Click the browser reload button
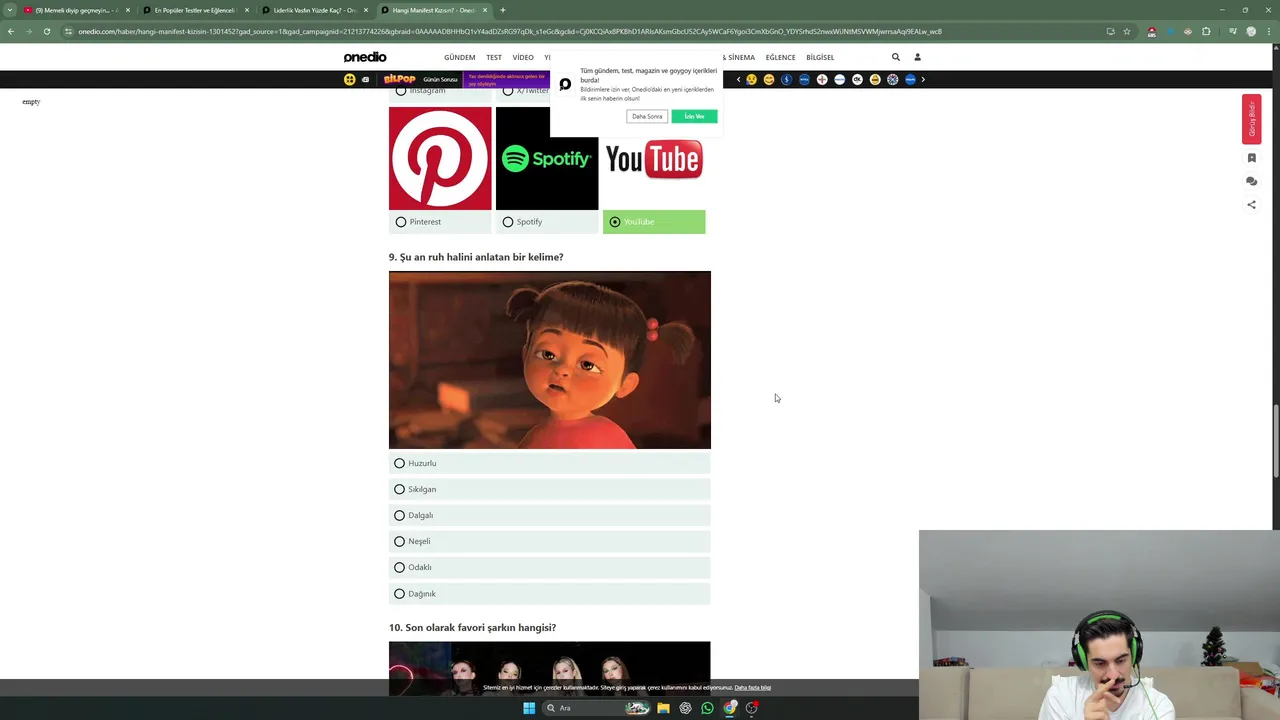1280x720 pixels. [46, 31]
